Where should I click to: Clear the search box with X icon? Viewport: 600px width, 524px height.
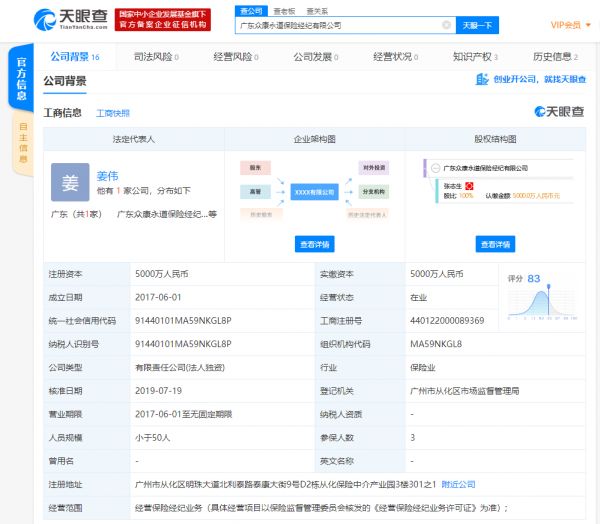tap(445, 25)
